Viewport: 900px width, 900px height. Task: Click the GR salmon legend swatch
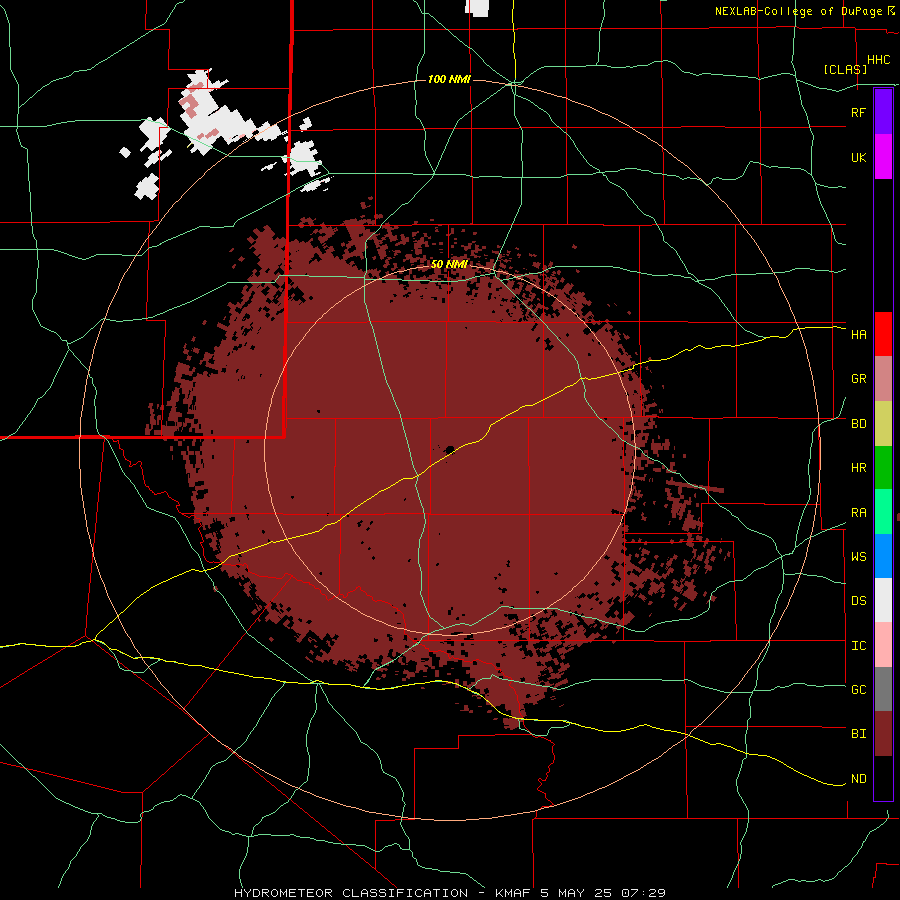pyautogui.click(x=883, y=379)
